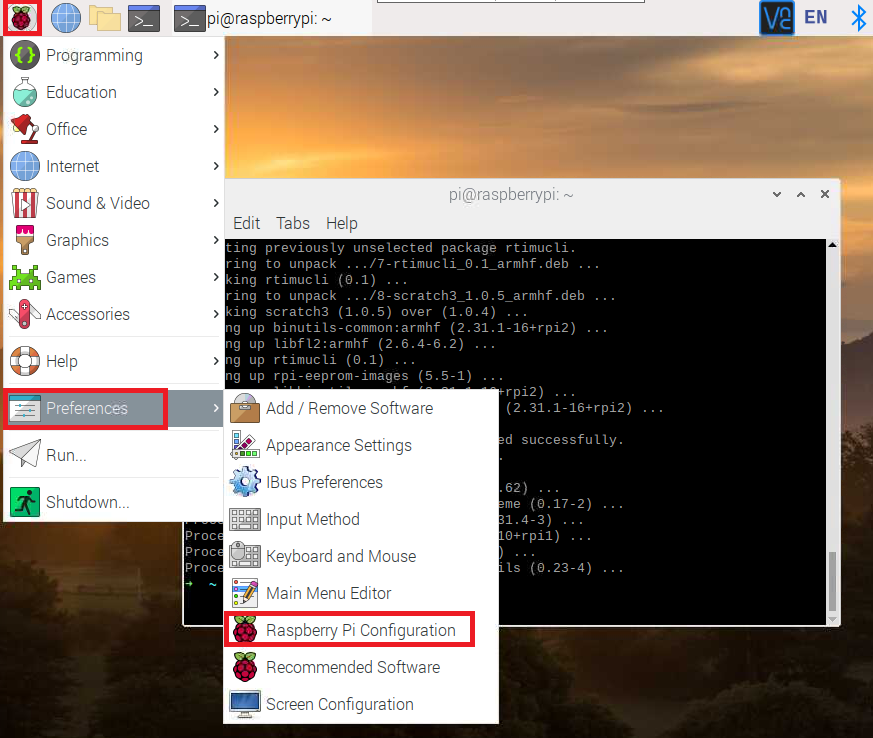The height and width of the screenshot is (738, 873).
Task: Click the pi@raspberrypi terminal title bar text
Action: tap(511, 194)
